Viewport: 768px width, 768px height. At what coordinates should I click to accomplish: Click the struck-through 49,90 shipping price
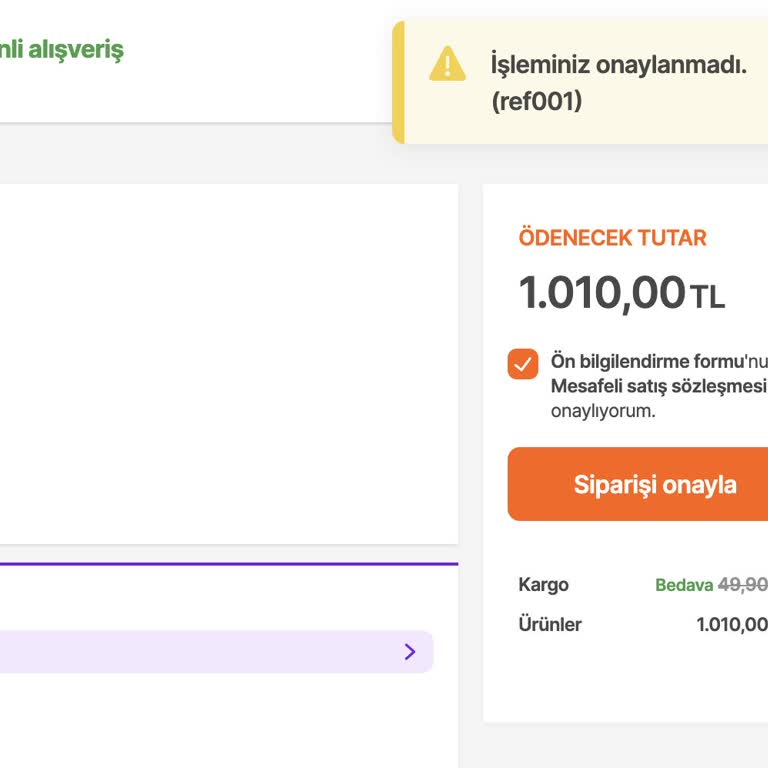pos(743,585)
